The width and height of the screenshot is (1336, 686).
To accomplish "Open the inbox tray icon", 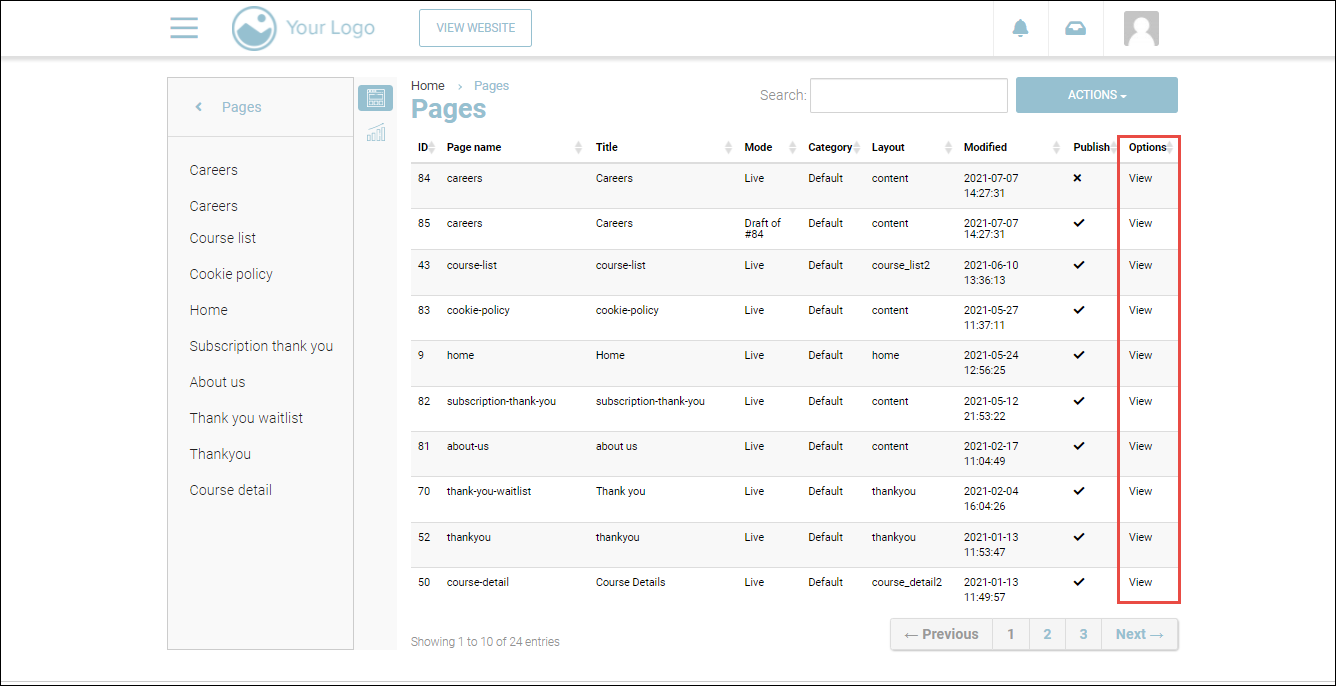I will pyautogui.click(x=1075, y=28).
